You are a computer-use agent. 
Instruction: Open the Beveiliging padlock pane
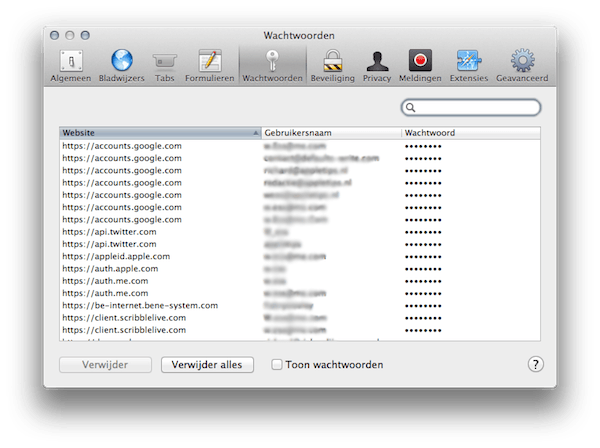click(x=333, y=65)
